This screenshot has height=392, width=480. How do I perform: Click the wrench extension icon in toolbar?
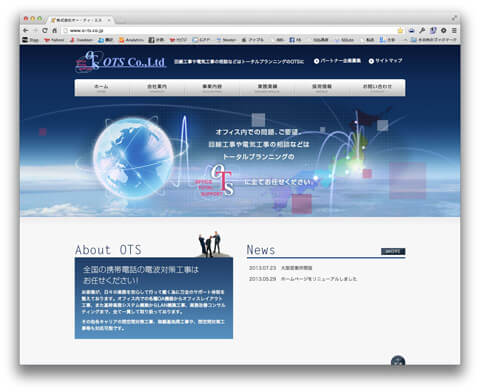click(422, 30)
